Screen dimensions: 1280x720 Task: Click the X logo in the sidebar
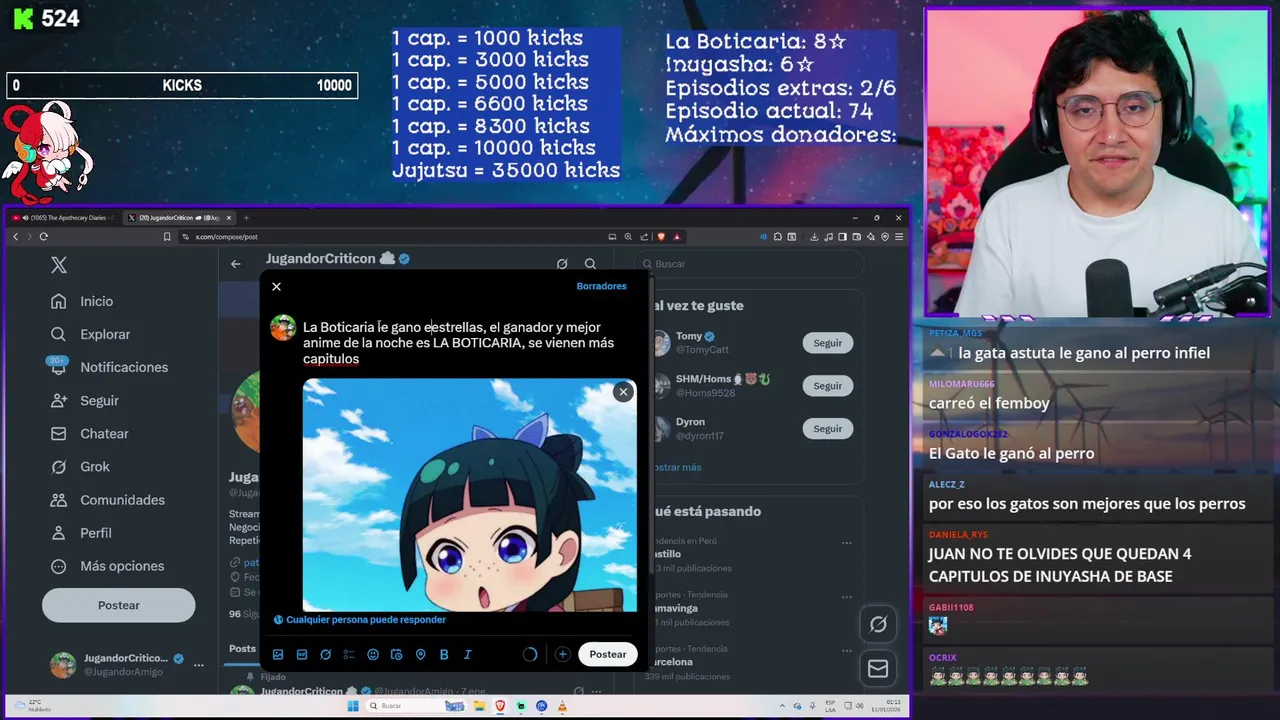[x=59, y=265]
